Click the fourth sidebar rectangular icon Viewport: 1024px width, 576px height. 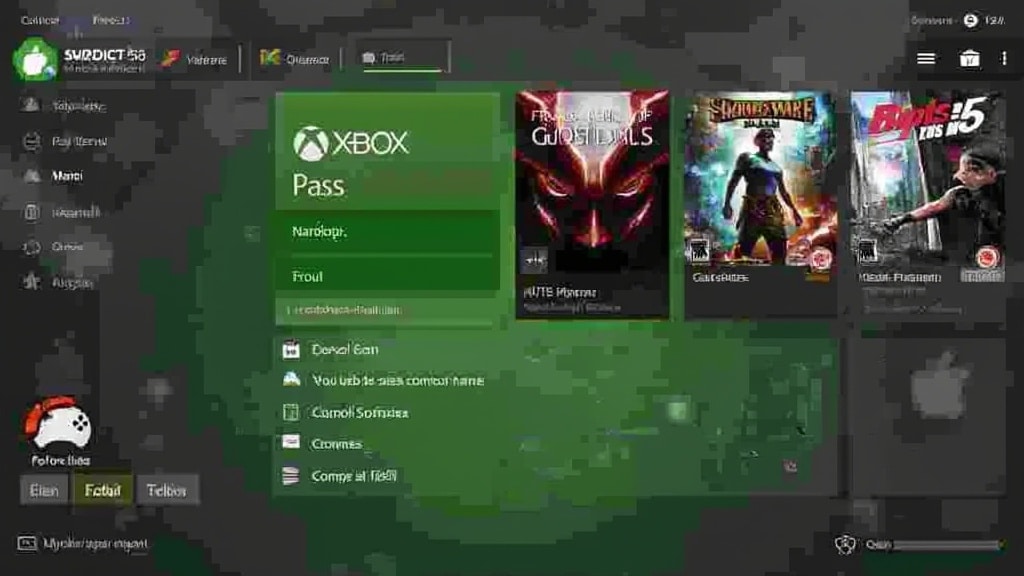tap(31, 212)
